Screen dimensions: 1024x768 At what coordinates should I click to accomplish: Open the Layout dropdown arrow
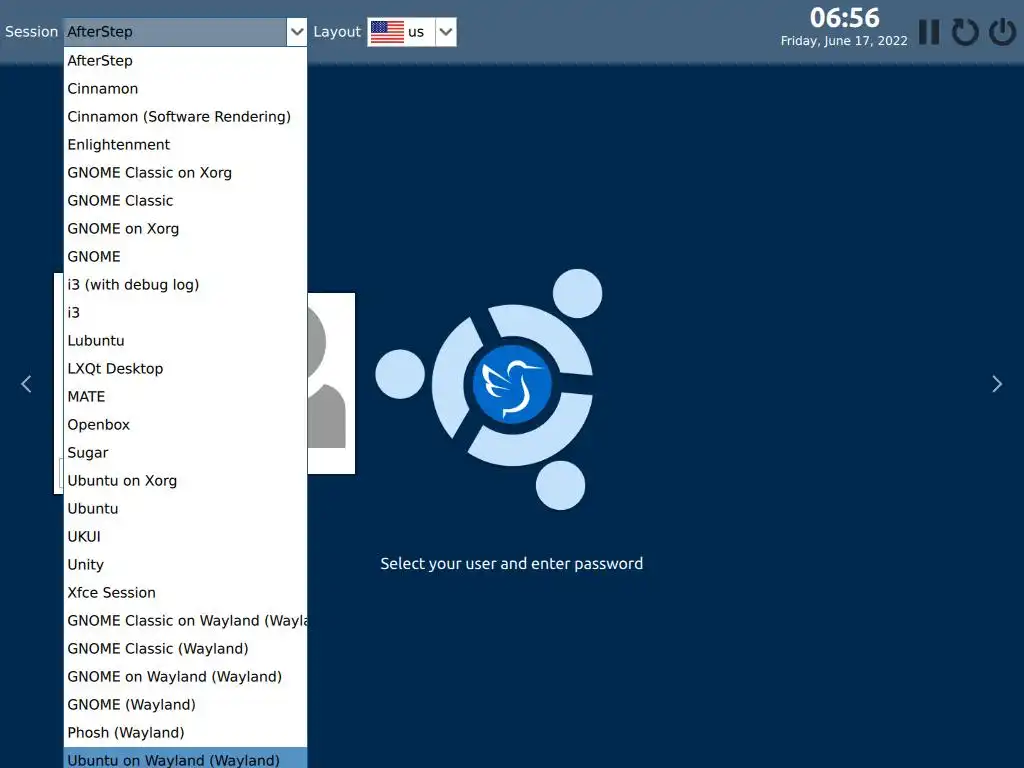click(x=446, y=32)
